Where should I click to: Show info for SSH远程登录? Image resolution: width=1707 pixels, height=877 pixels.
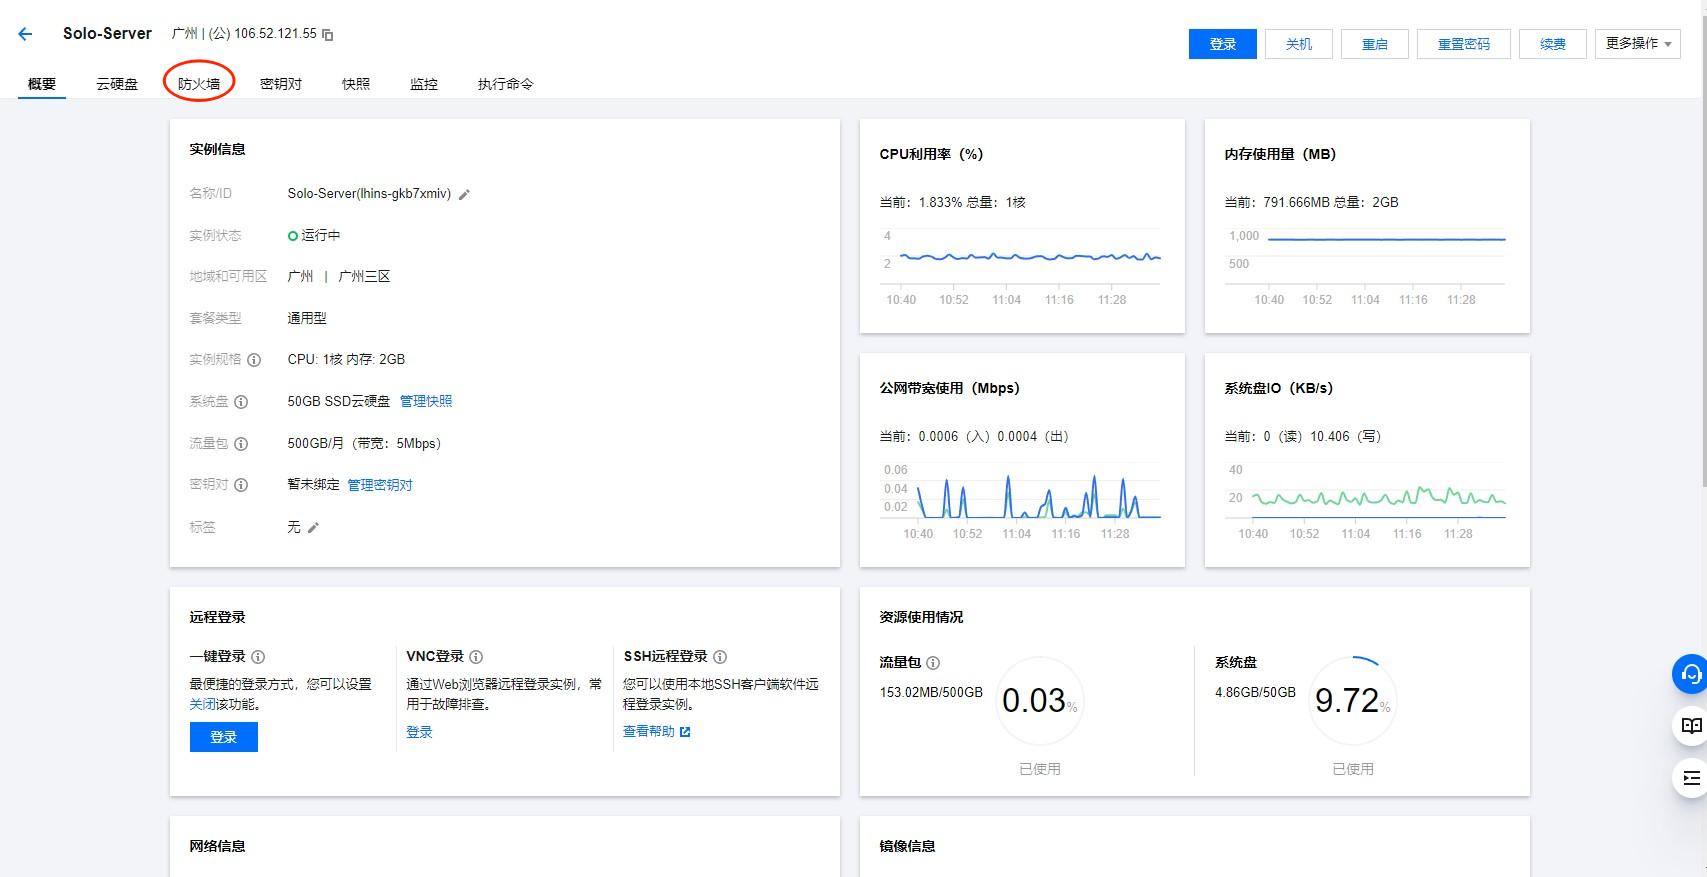tap(720, 657)
